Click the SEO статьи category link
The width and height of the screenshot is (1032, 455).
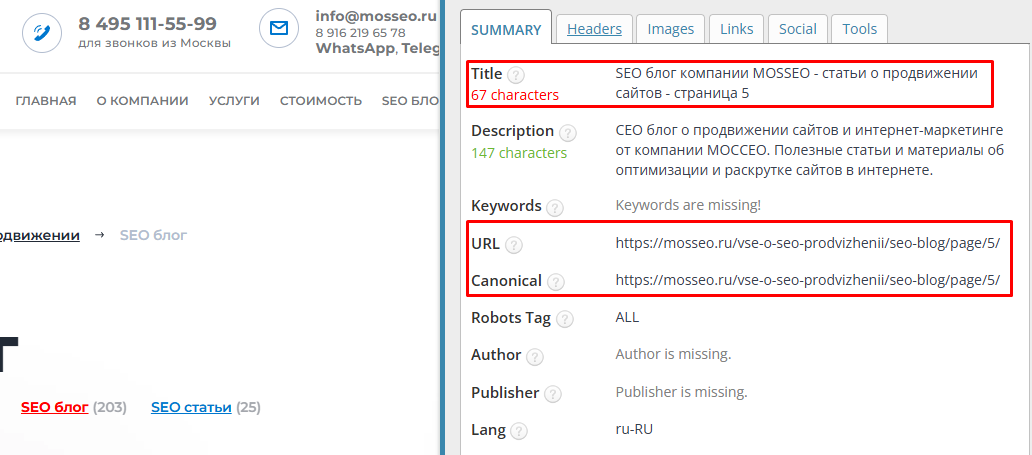(x=191, y=407)
